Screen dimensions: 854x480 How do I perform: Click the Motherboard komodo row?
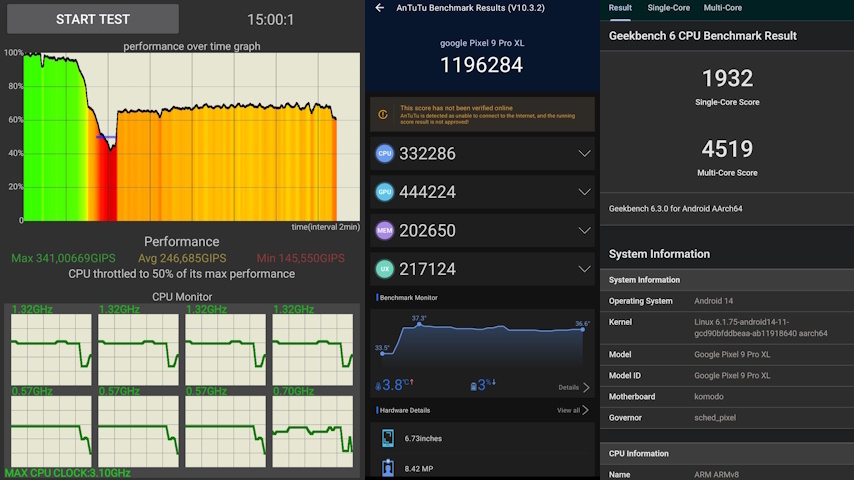727,397
